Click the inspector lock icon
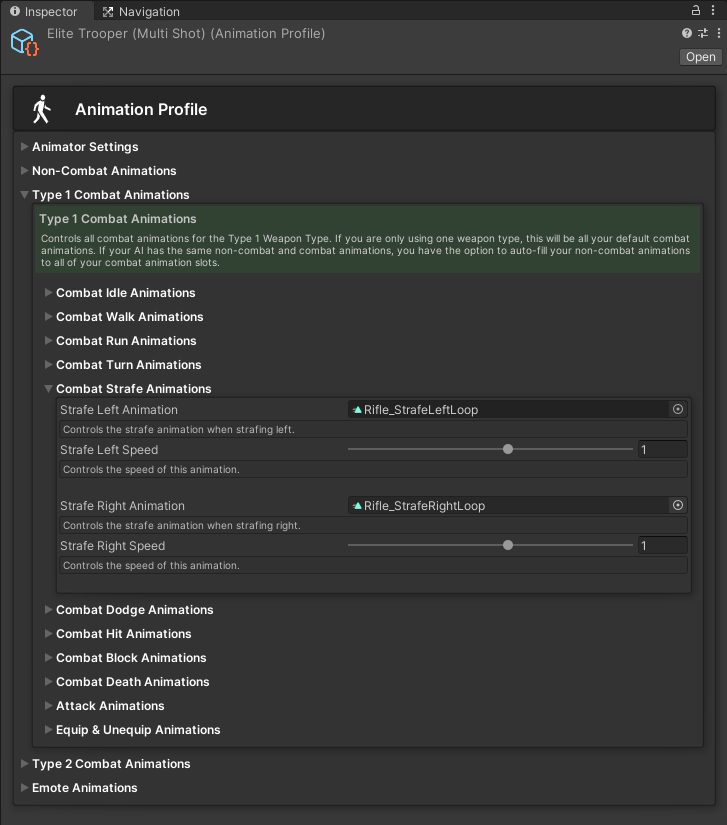727x825 pixels. pyautogui.click(x=696, y=11)
